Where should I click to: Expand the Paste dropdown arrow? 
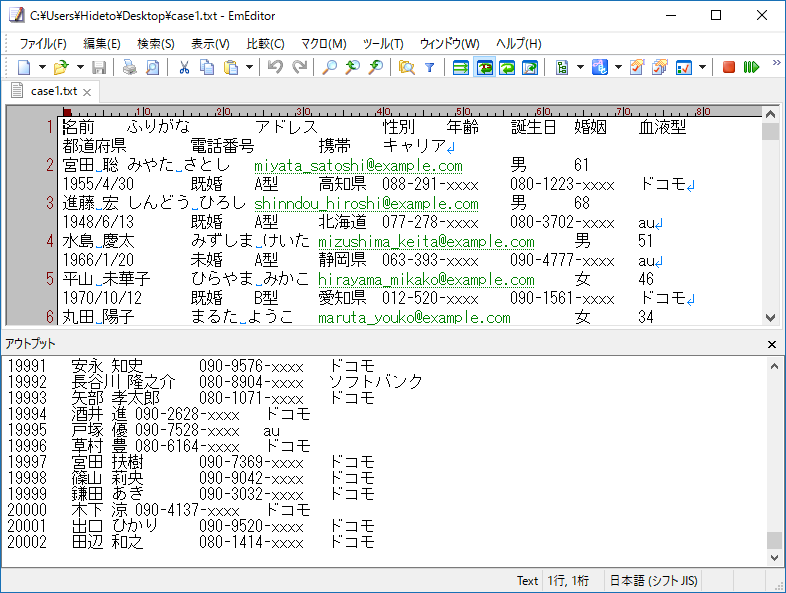pyautogui.click(x=249, y=67)
